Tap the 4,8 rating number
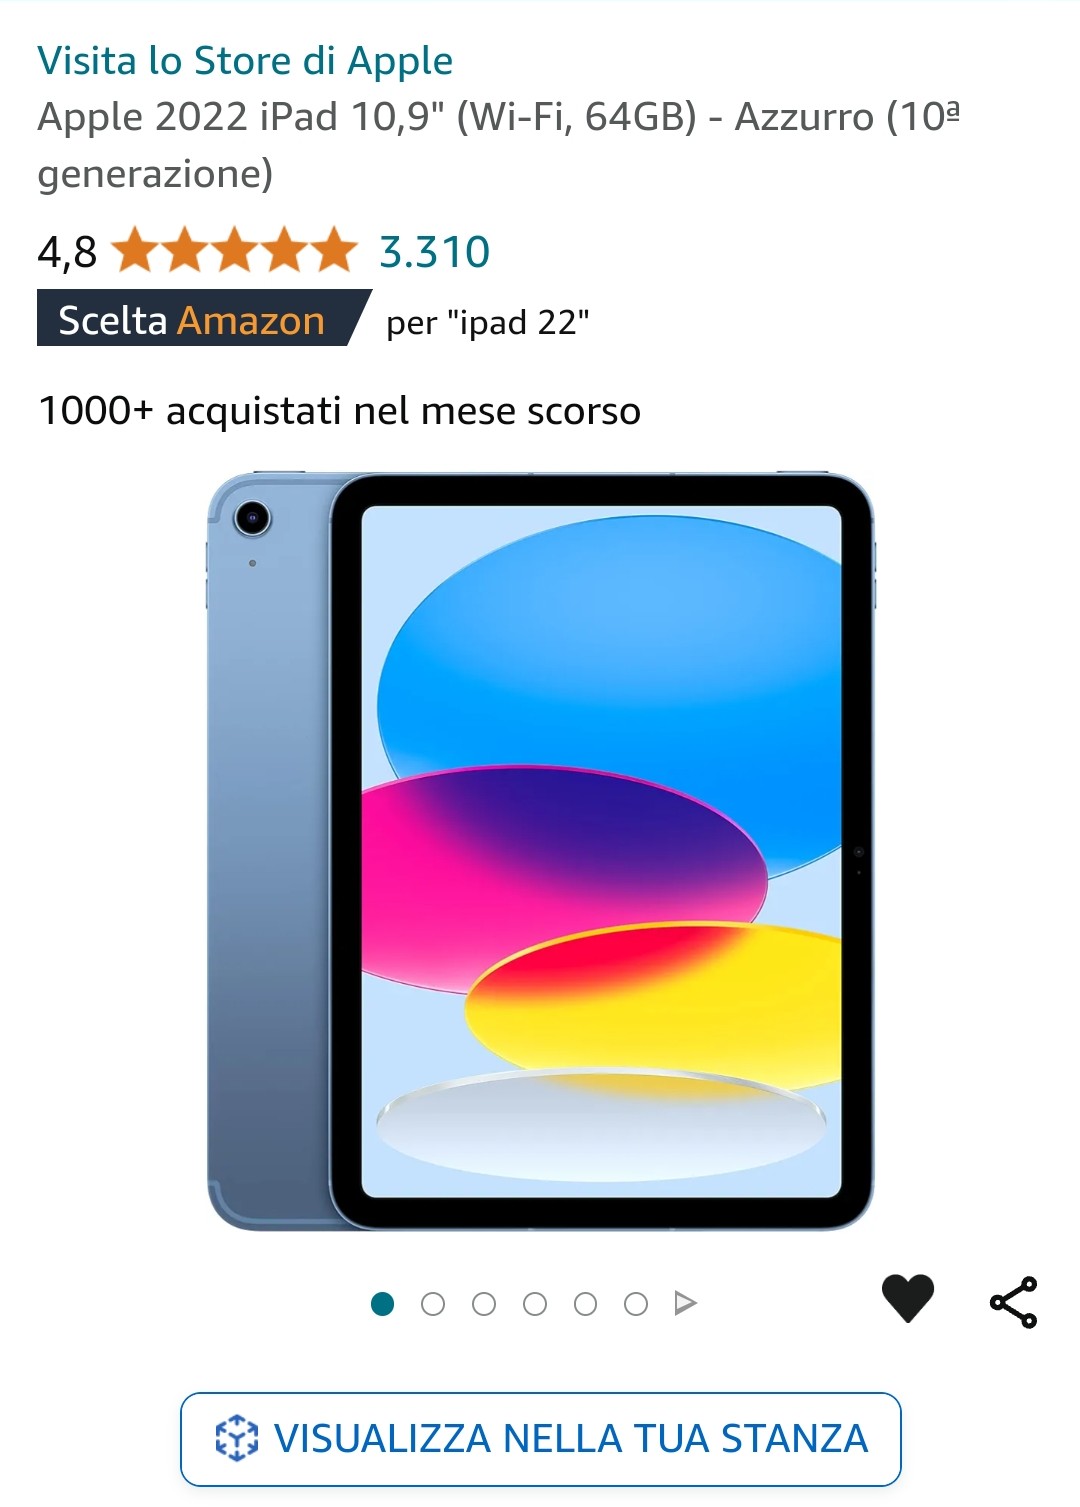The height and width of the screenshot is (1507, 1080). pyautogui.click(x=67, y=252)
